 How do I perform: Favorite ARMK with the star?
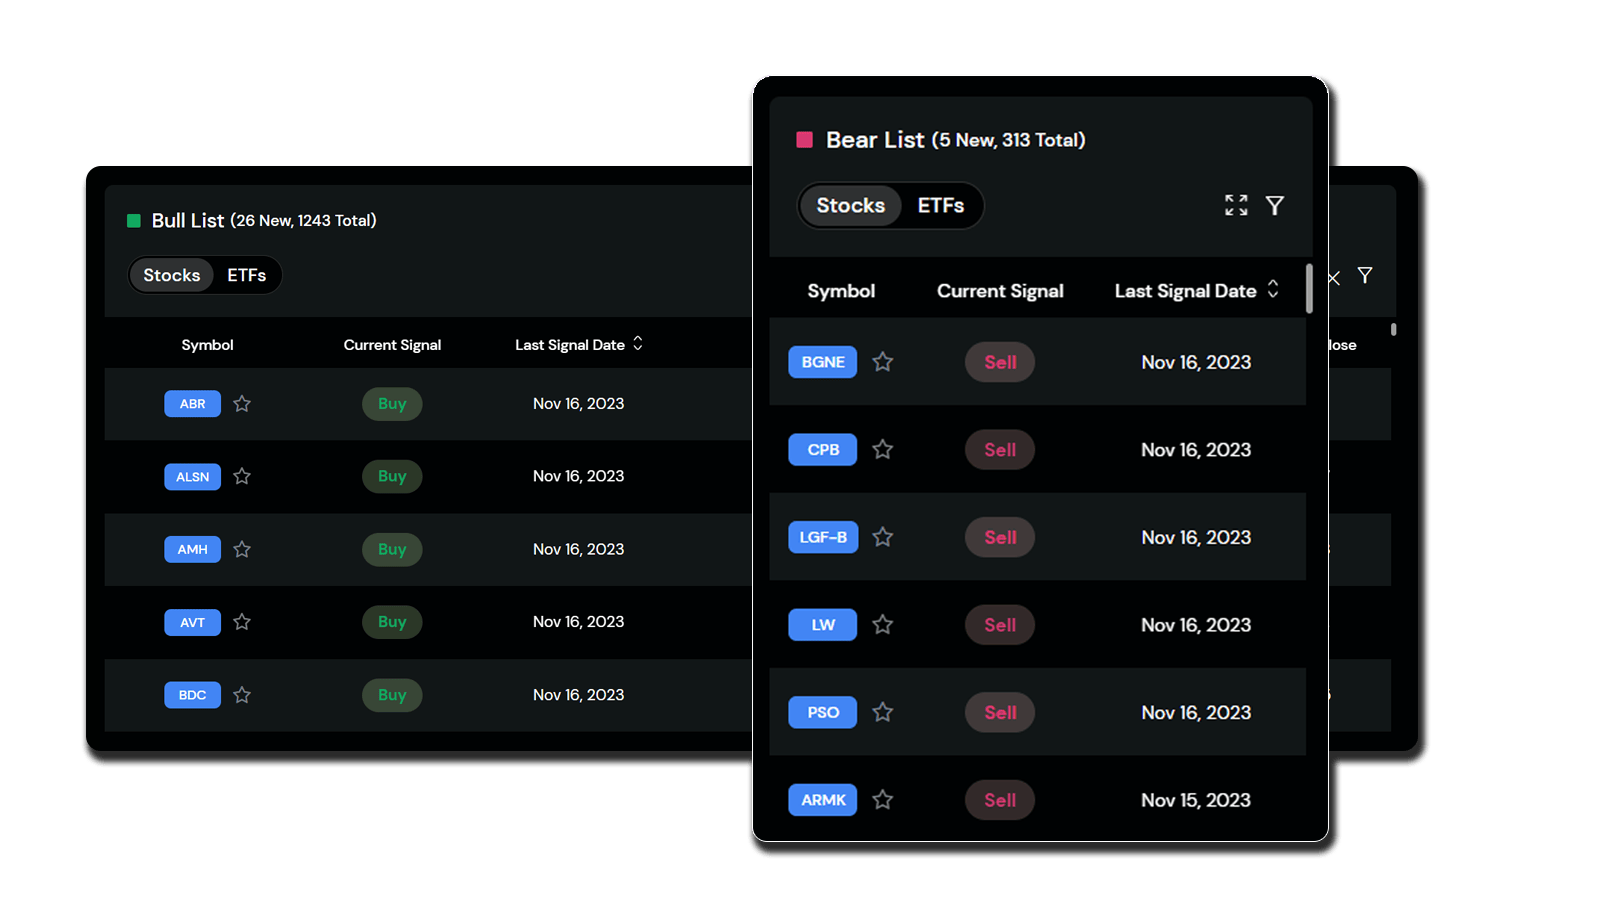tap(882, 800)
